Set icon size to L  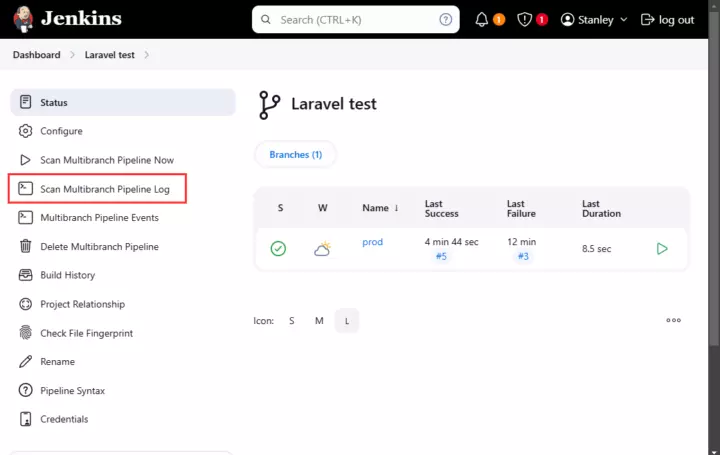(347, 320)
